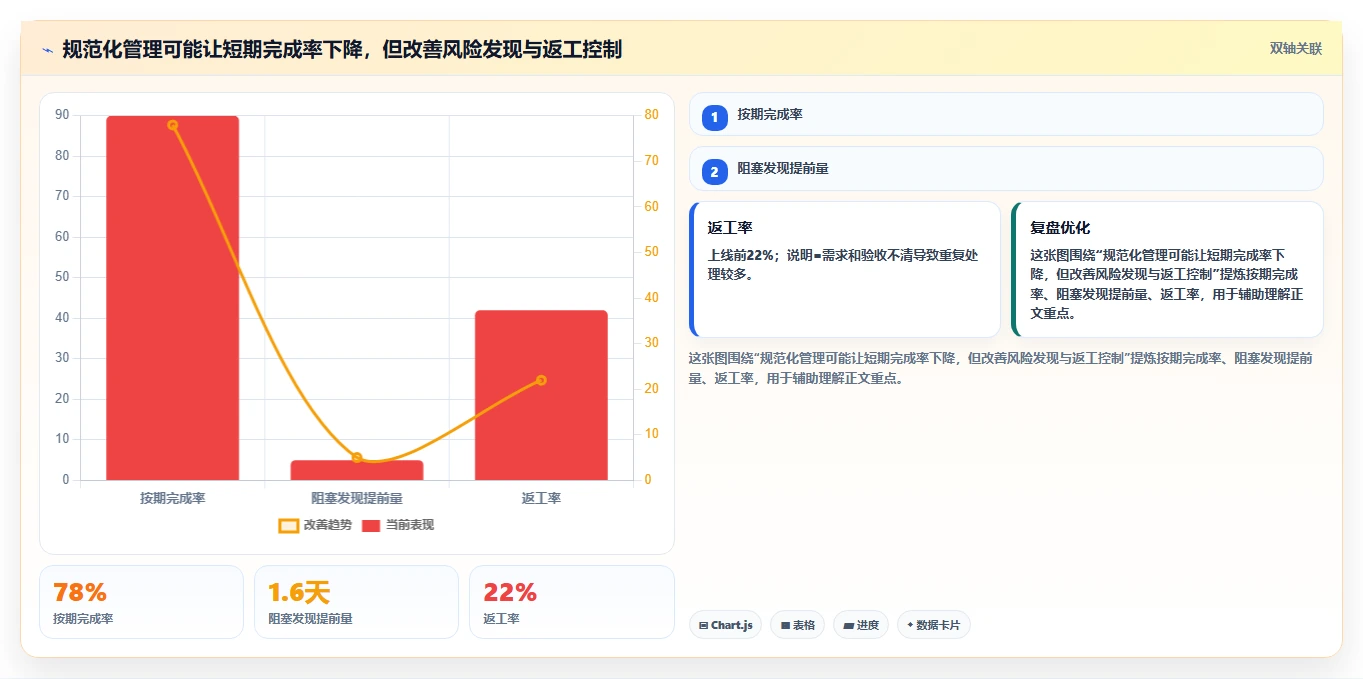Image resolution: width=1363 pixels, height=679 pixels.
Task: Click the tall red 按期完成率 bar
Action: click(x=173, y=298)
